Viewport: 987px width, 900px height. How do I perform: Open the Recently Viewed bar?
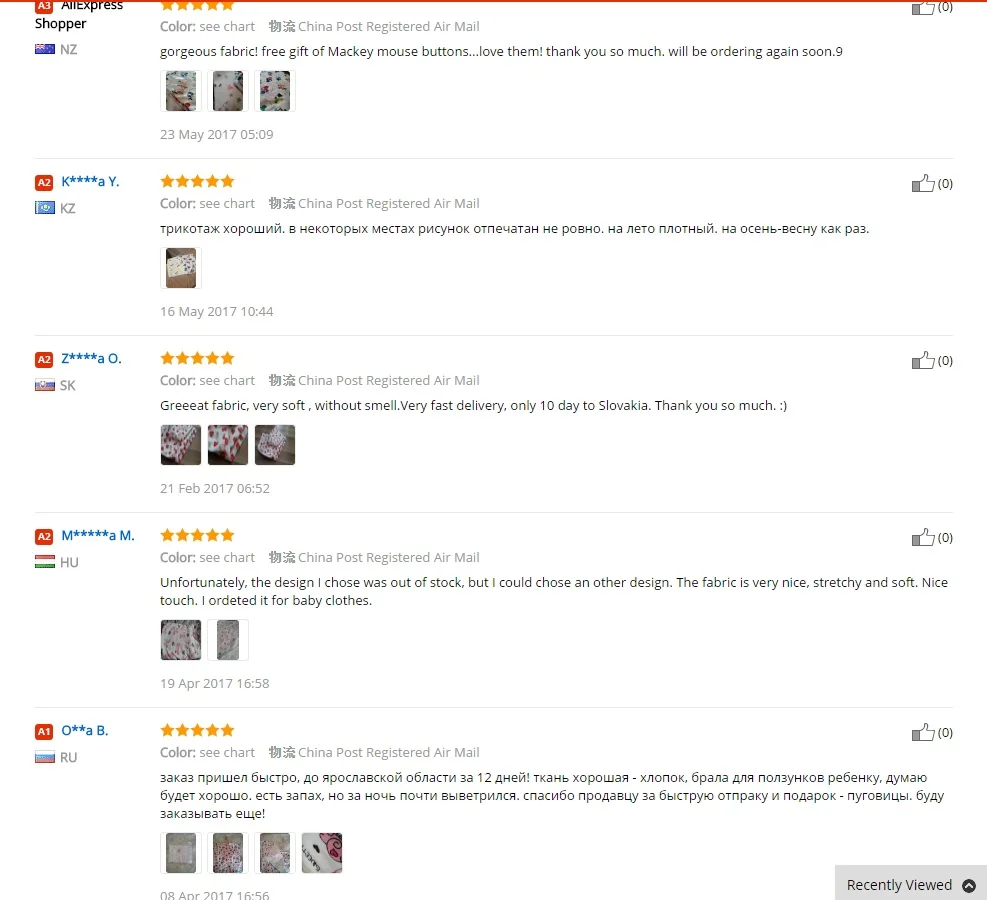(911, 883)
